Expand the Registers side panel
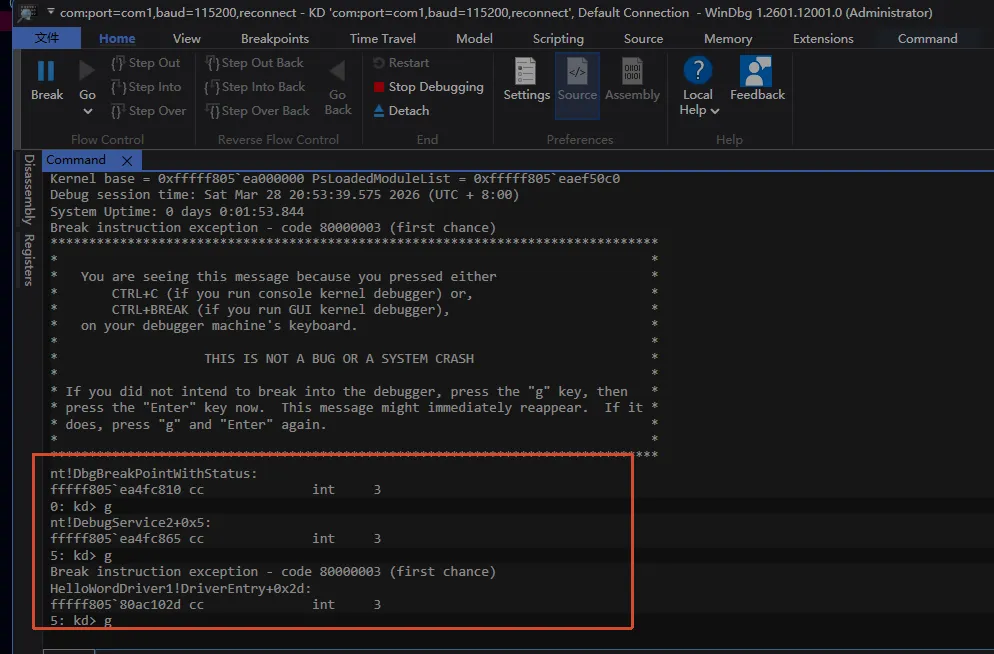Viewport: 994px width, 654px height. click(x=29, y=260)
